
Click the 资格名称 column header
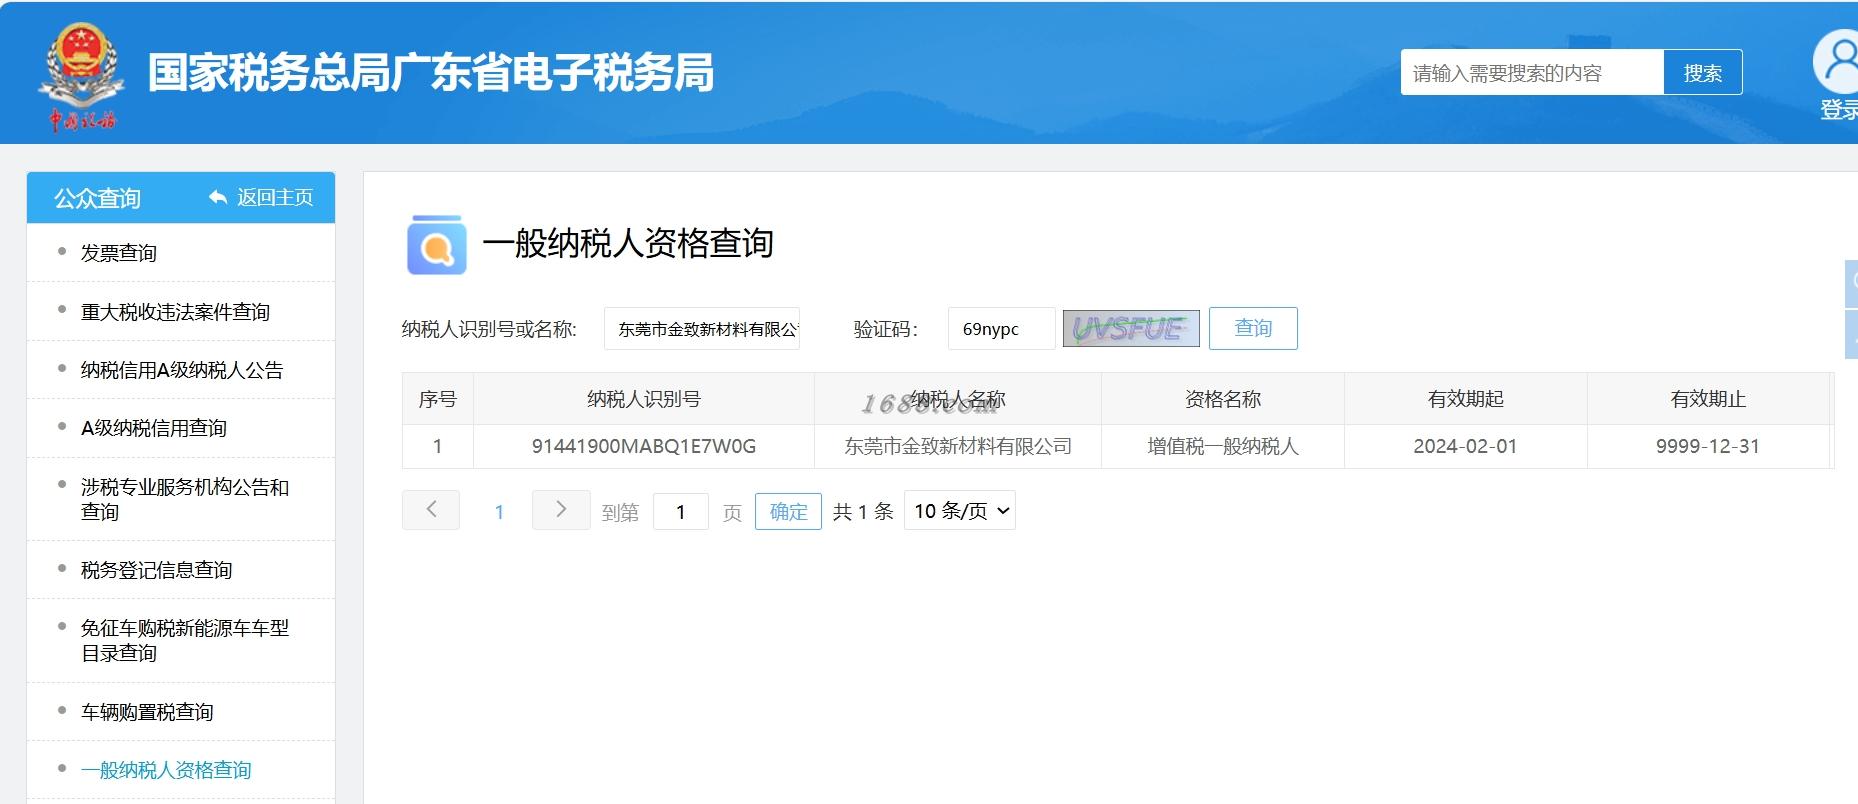click(x=1223, y=399)
